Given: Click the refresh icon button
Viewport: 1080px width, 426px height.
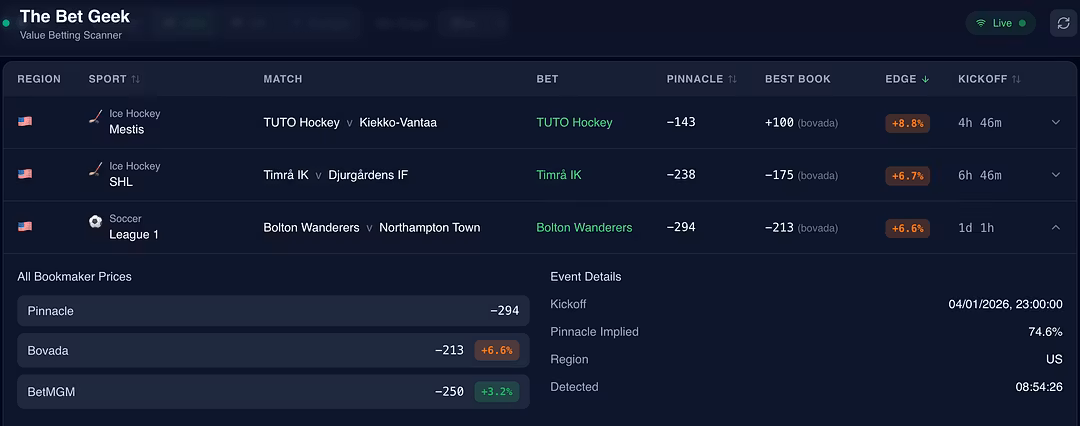Looking at the screenshot, I should tap(1063, 23).
